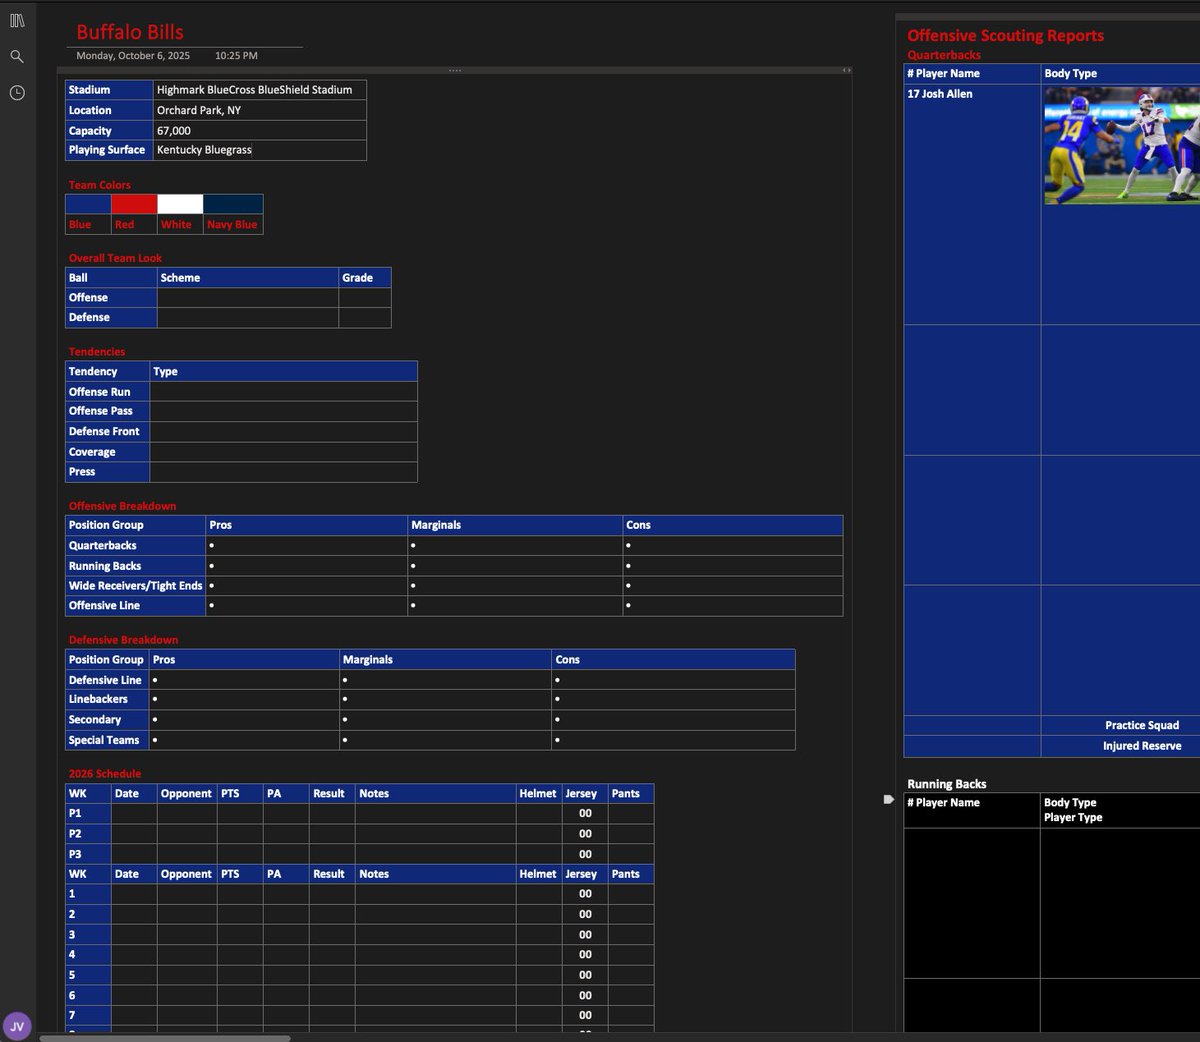This screenshot has height=1042, width=1200.
Task: Click Running Backs heading in scouting reports
Action: click(946, 784)
